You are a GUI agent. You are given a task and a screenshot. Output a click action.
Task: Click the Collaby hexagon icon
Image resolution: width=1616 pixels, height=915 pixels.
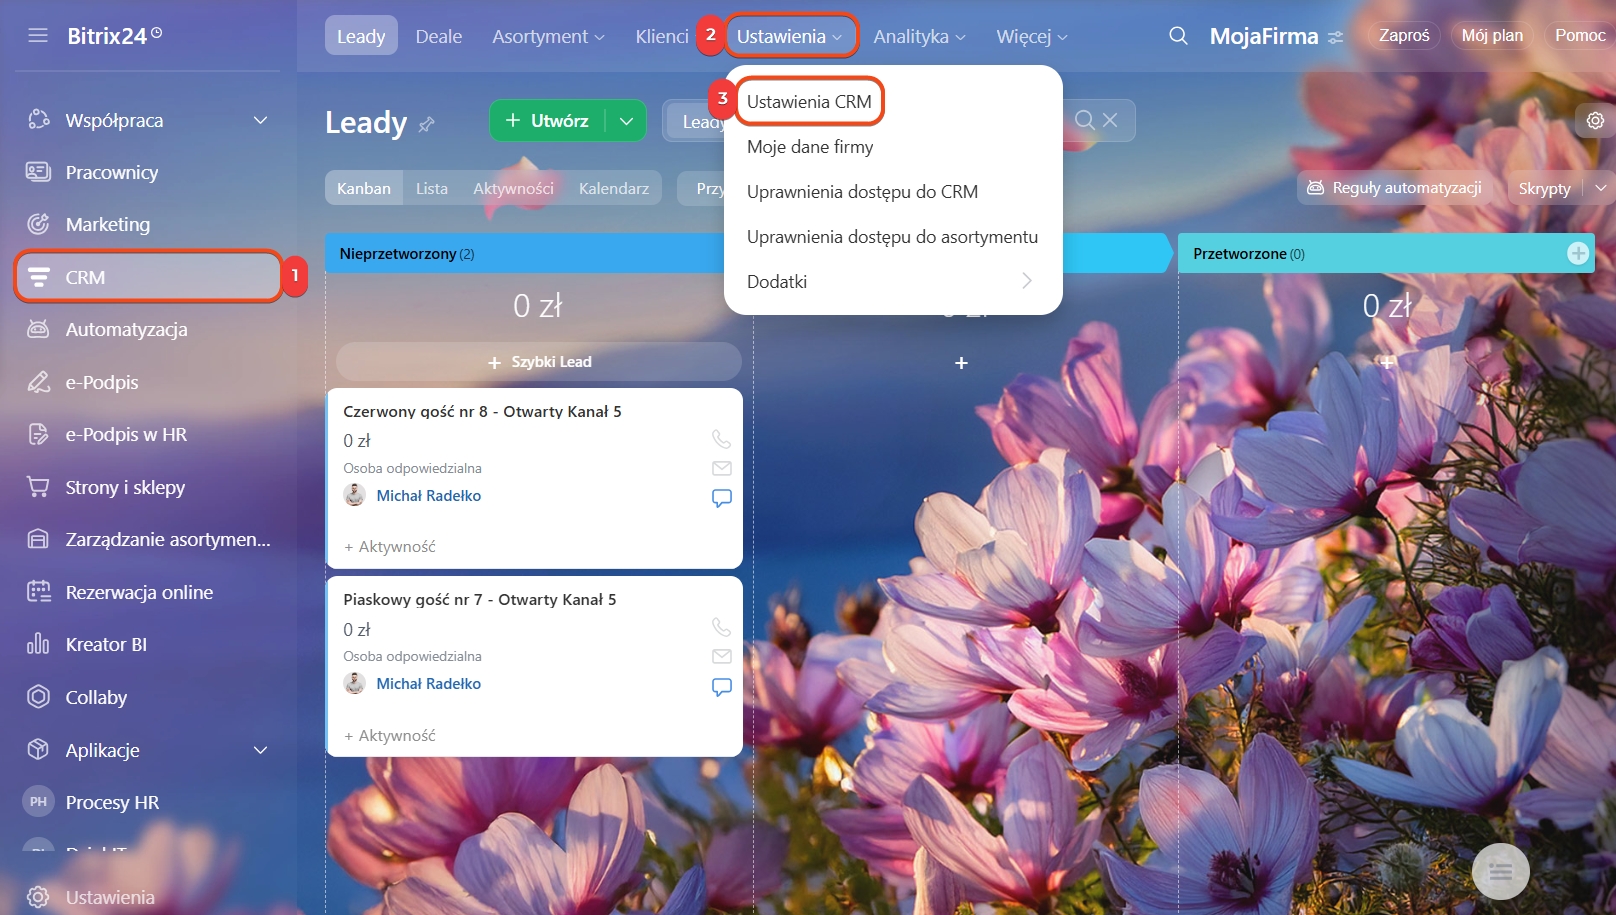pyautogui.click(x=38, y=697)
